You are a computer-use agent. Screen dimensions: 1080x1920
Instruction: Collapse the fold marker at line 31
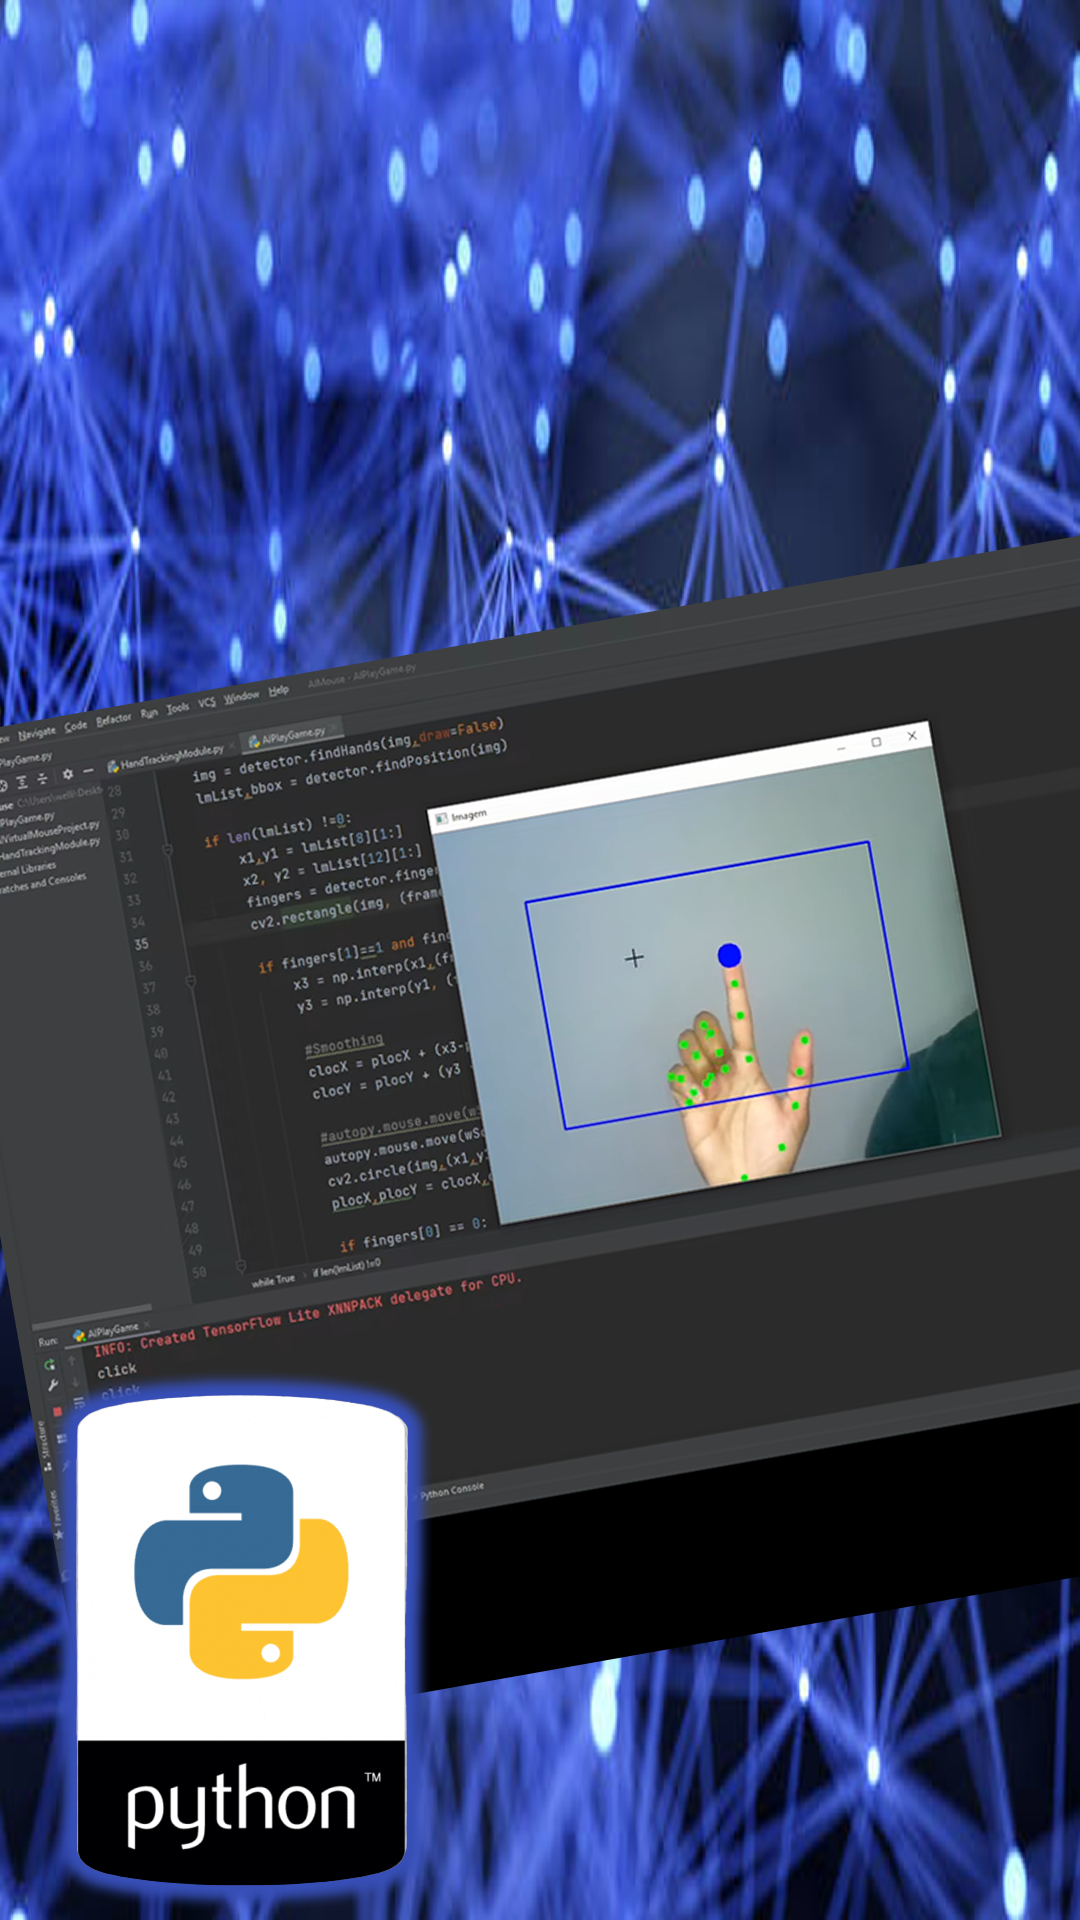click(x=167, y=849)
